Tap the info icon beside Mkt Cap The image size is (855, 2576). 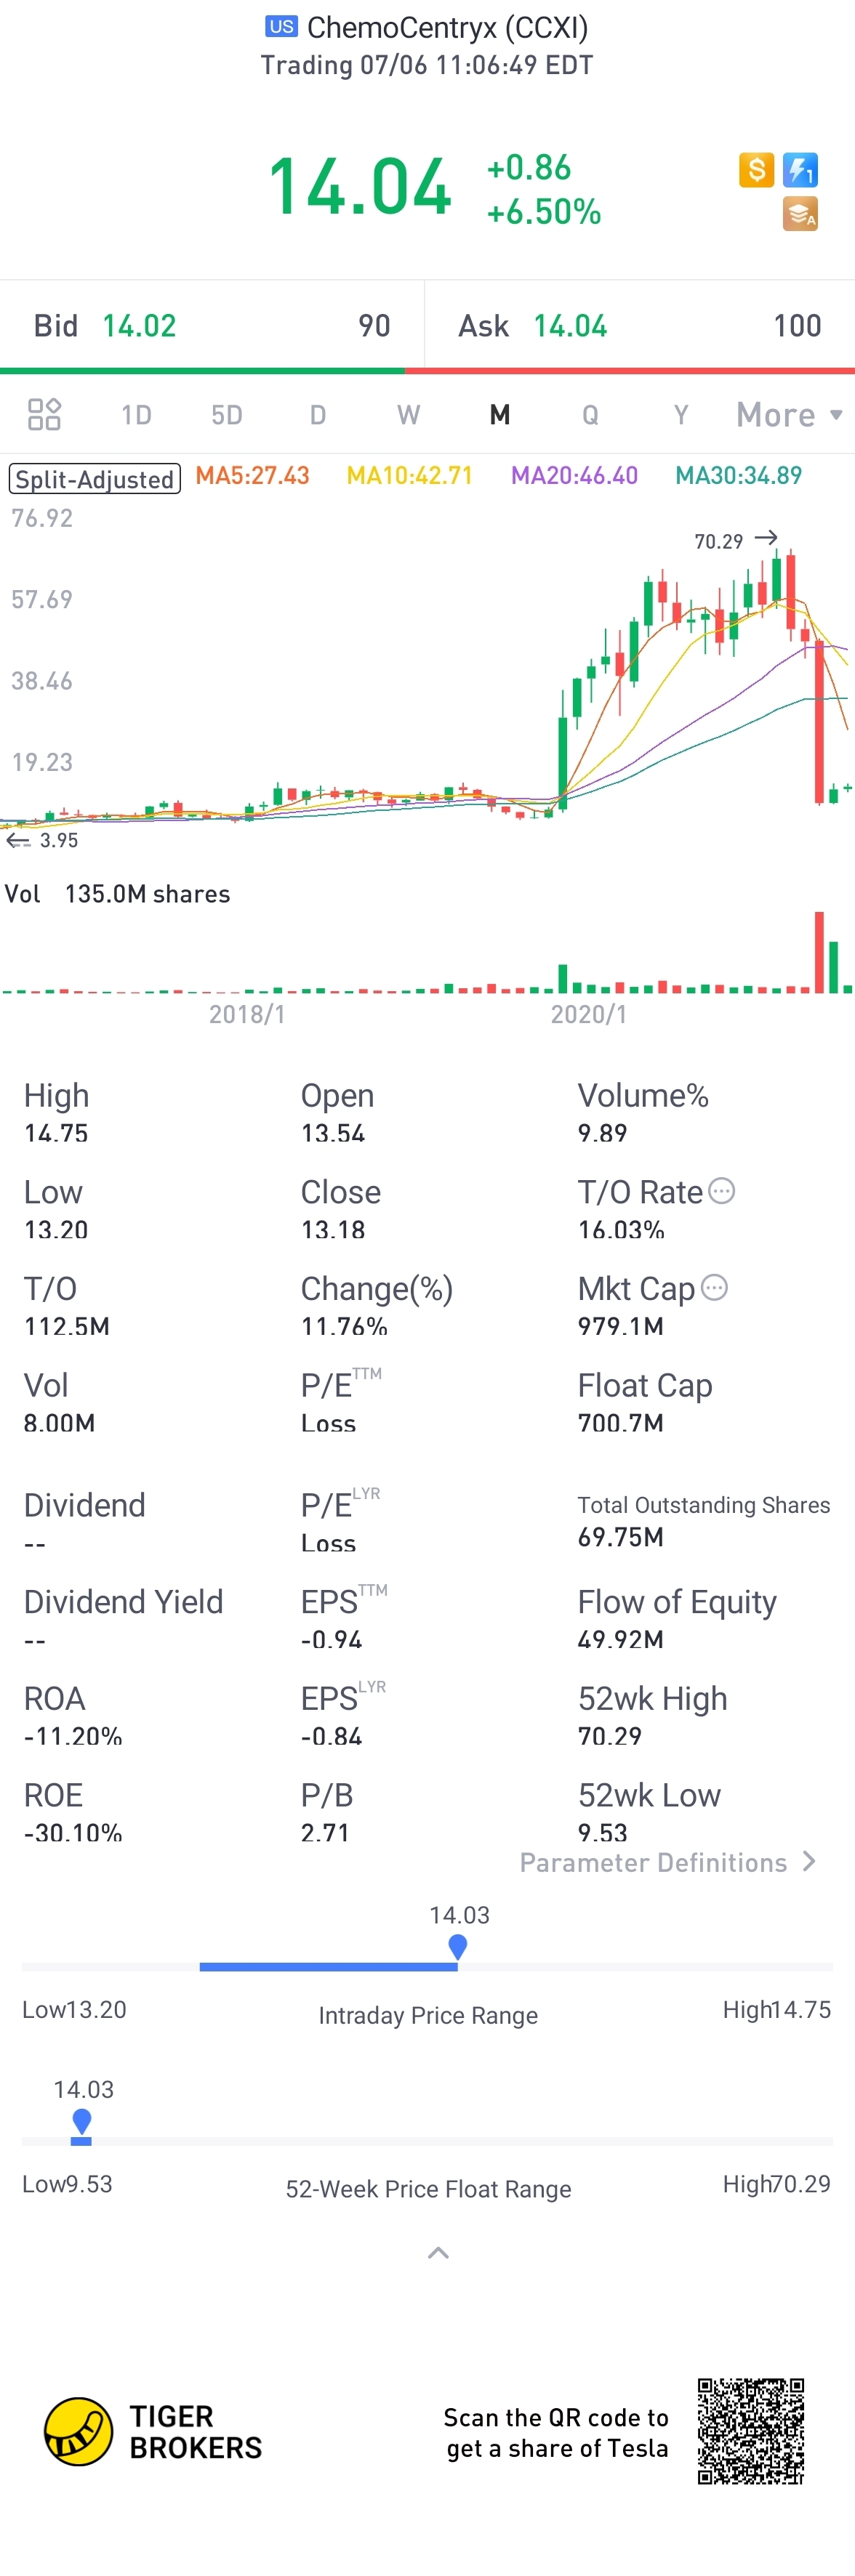(x=714, y=1287)
